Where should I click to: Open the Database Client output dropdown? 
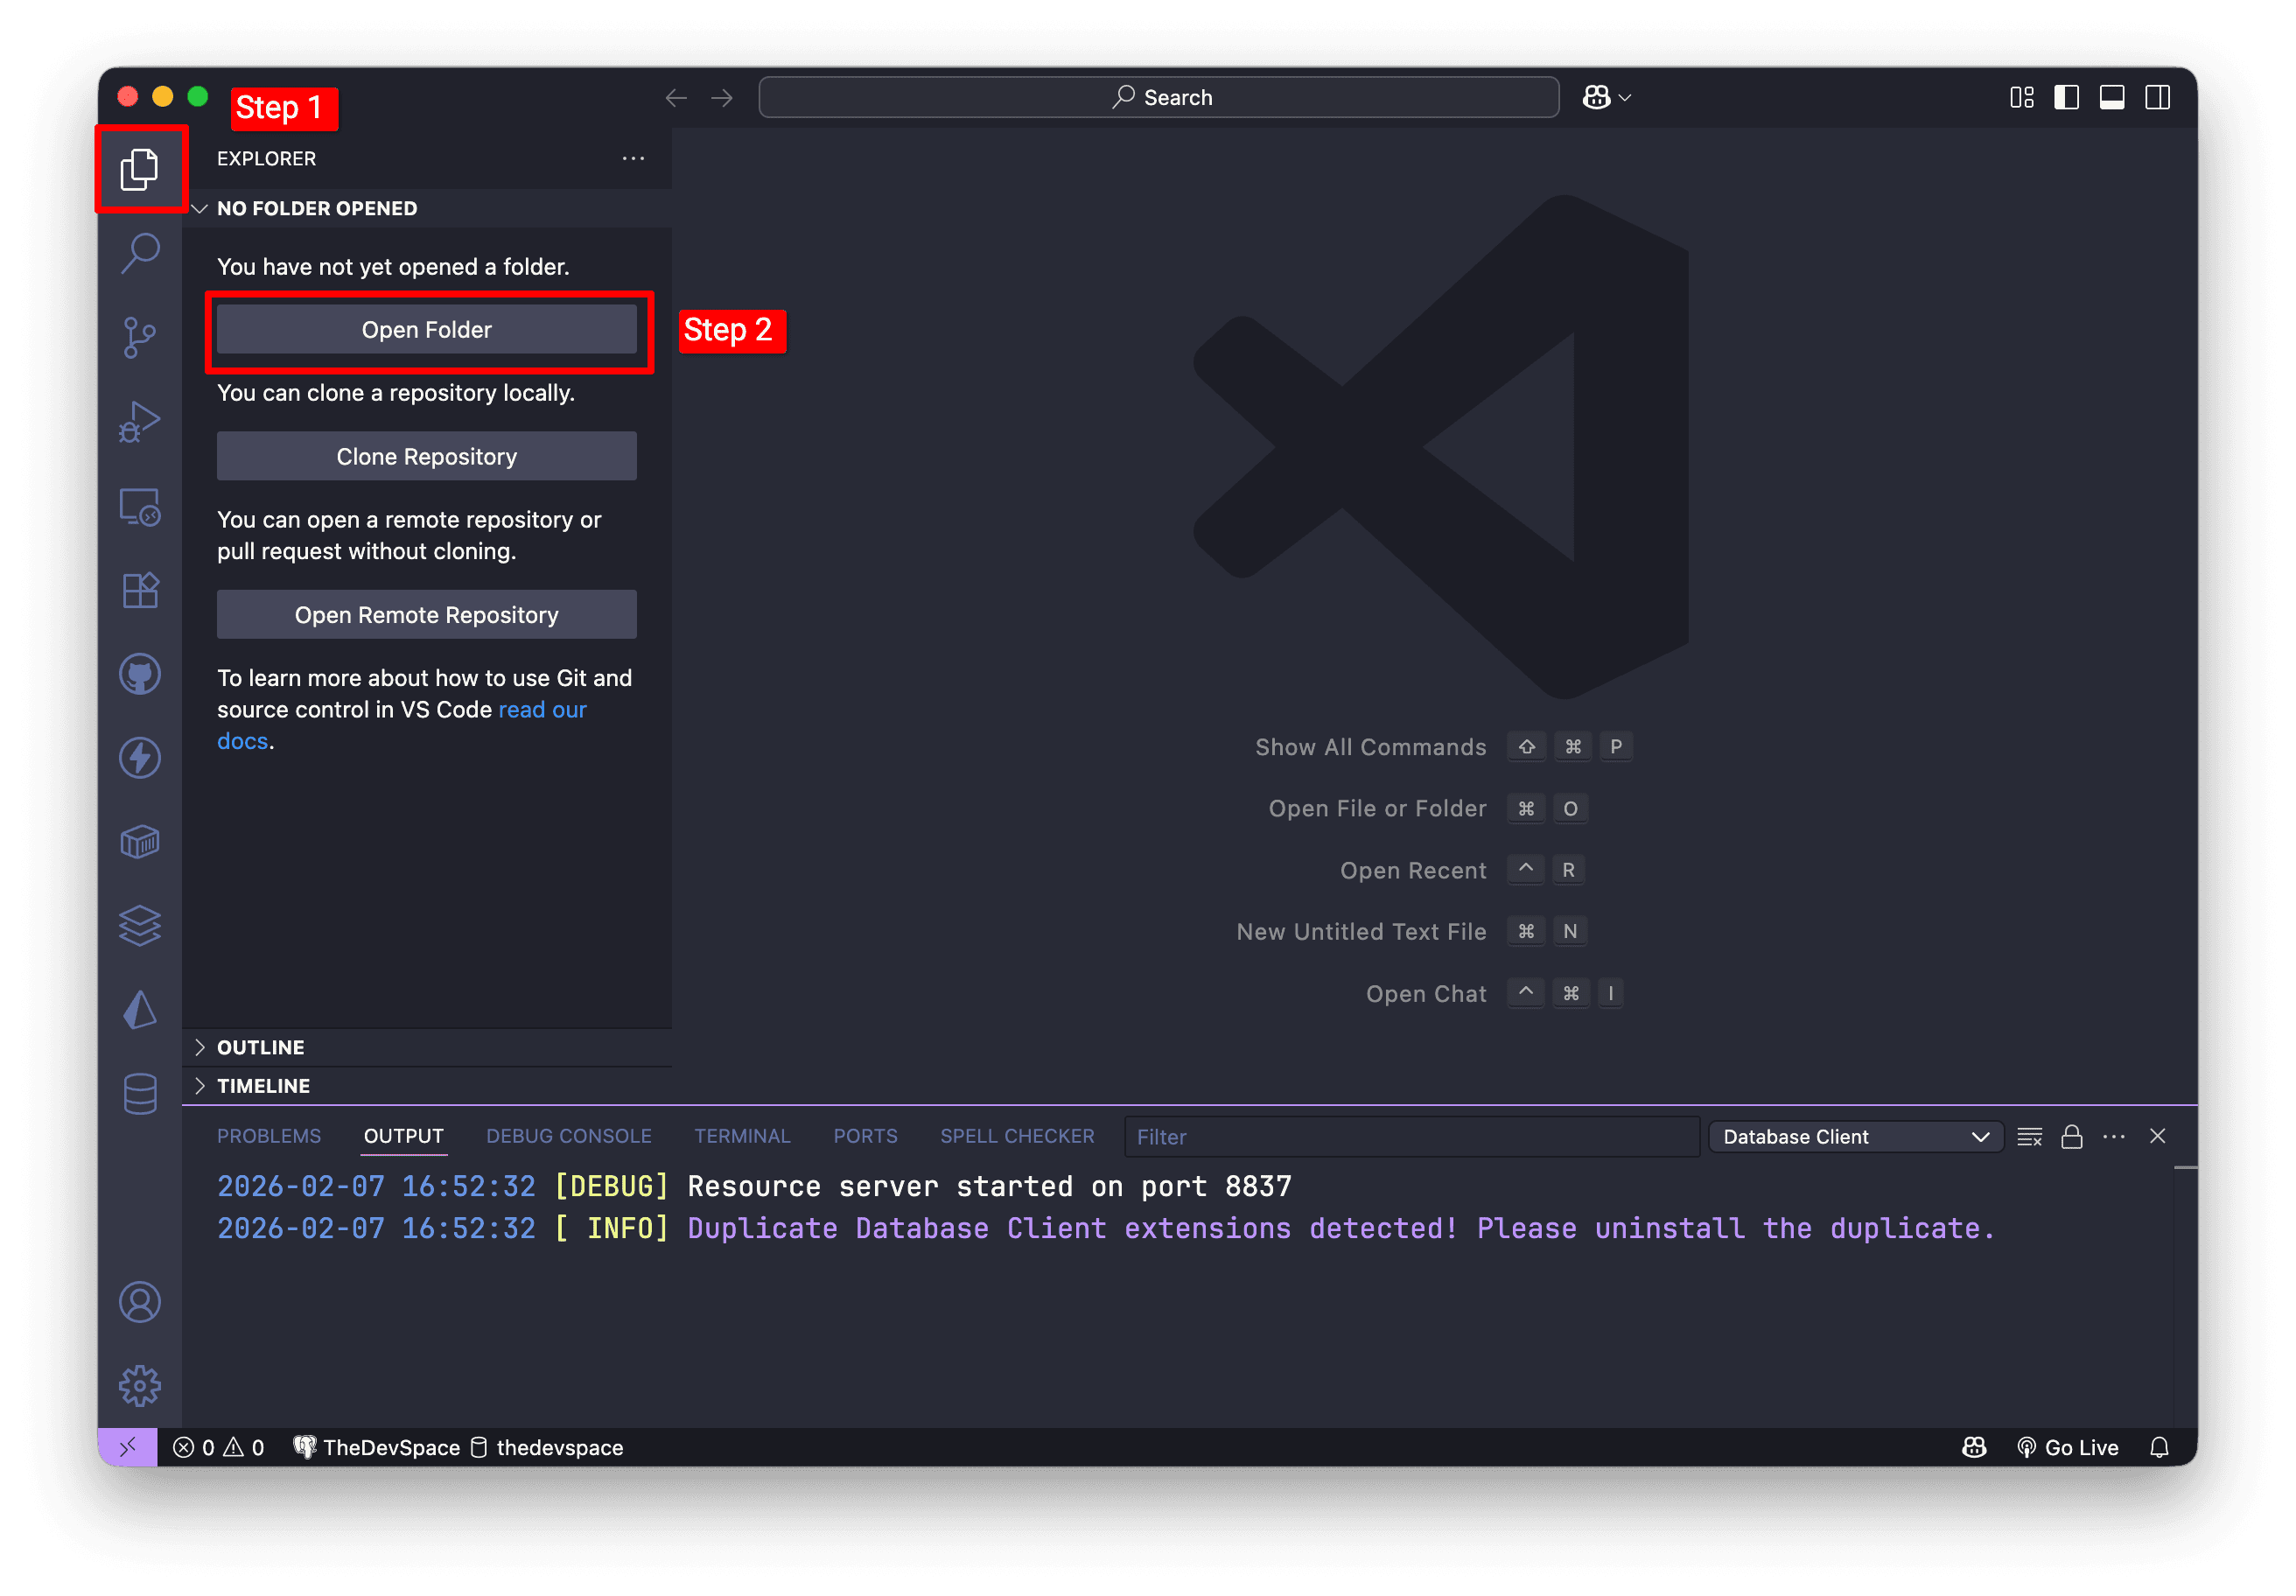1855,1136
